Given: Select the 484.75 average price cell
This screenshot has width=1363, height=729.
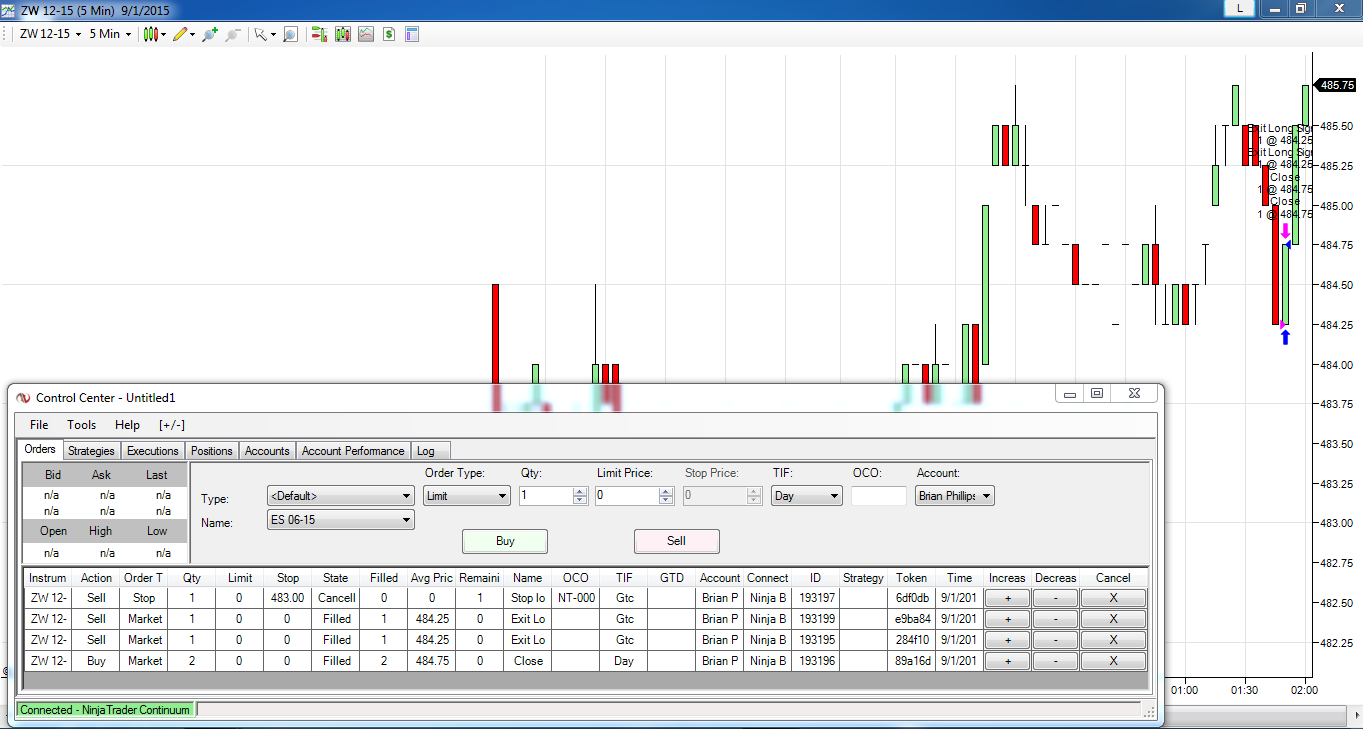Looking at the screenshot, I should point(432,661).
